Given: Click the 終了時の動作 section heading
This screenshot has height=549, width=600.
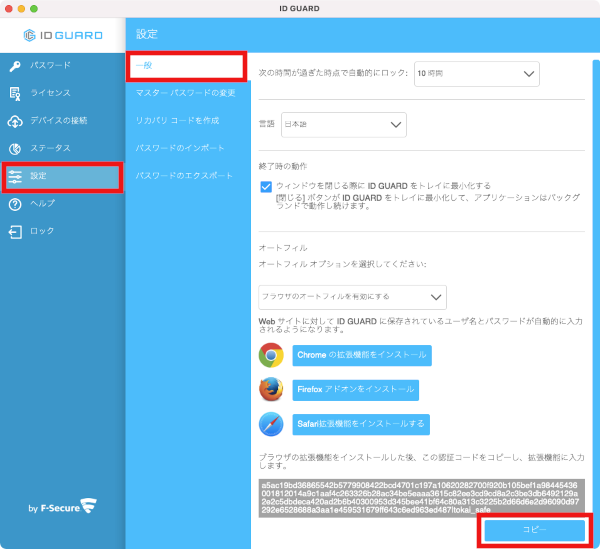Looking at the screenshot, I should click(x=283, y=166).
